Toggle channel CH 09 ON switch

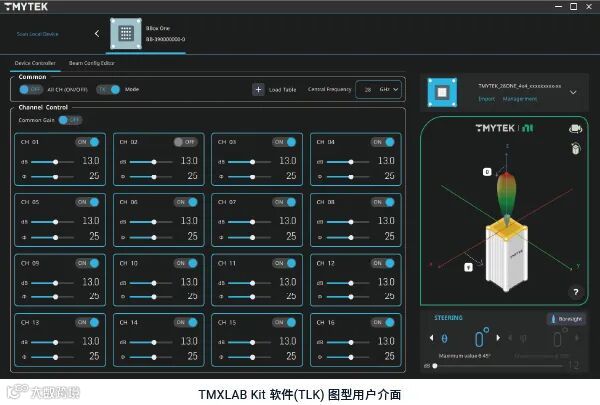coord(87,263)
